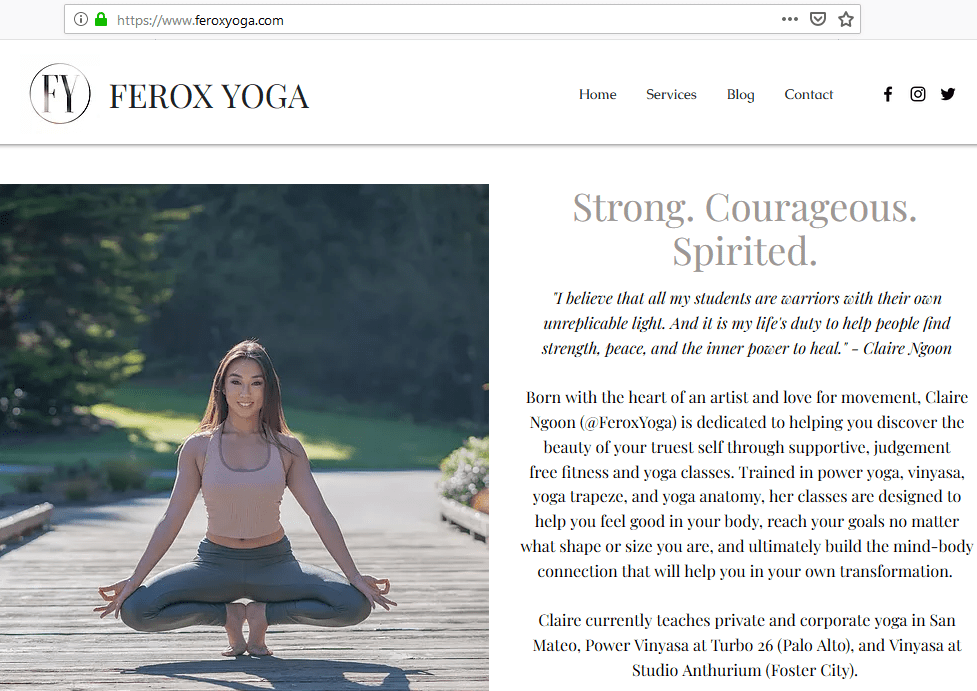Visit Instagram via the header icon
This screenshot has height=691, width=977.
click(x=918, y=94)
